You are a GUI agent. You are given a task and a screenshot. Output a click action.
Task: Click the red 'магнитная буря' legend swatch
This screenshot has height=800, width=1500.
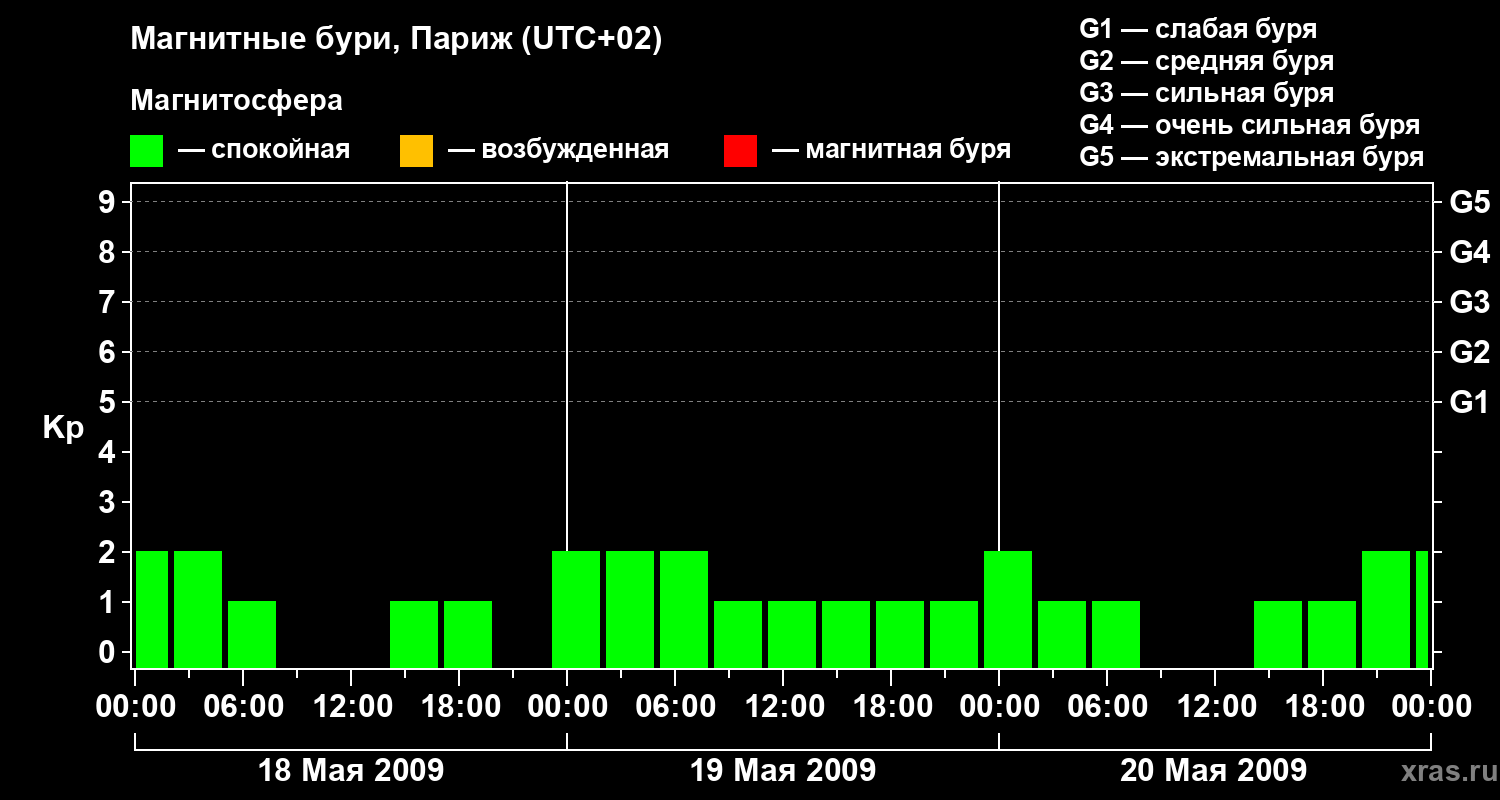click(740, 151)
